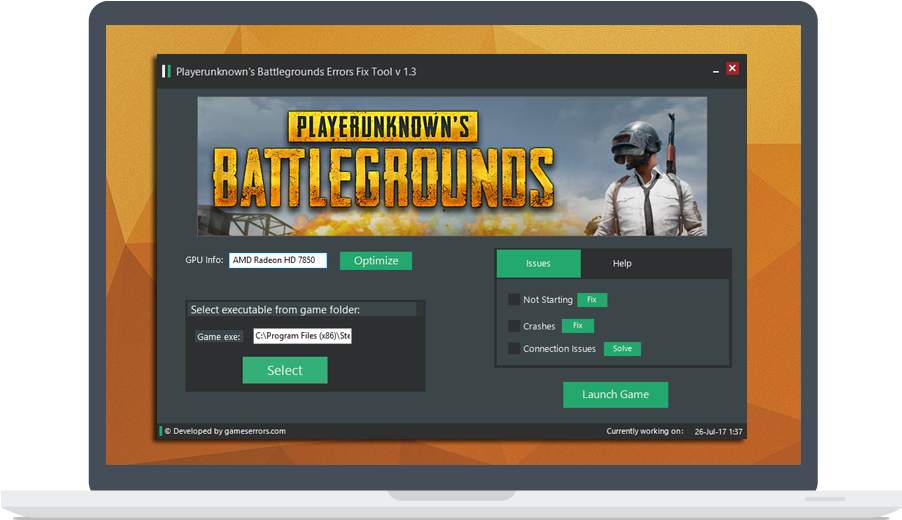Click the Playerunknown's Battlegrounds banner image
902x520 pixels.
click(452, 166)
